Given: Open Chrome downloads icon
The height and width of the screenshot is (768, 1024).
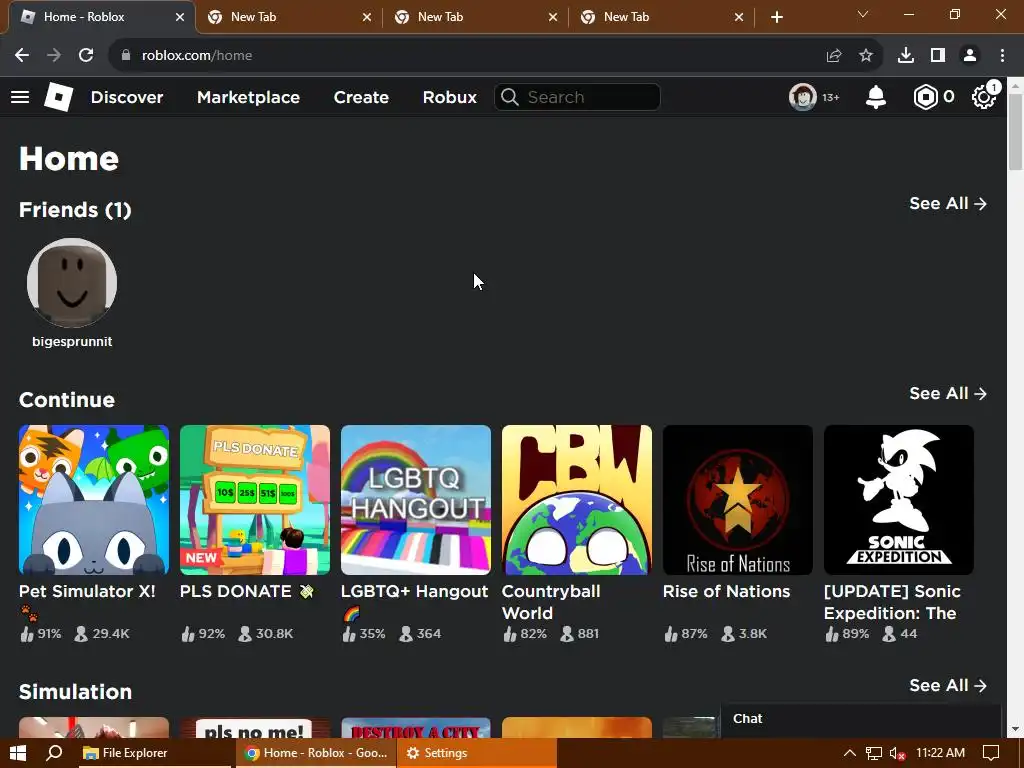Looking at the screenshot, I should (x=906, y=56).
